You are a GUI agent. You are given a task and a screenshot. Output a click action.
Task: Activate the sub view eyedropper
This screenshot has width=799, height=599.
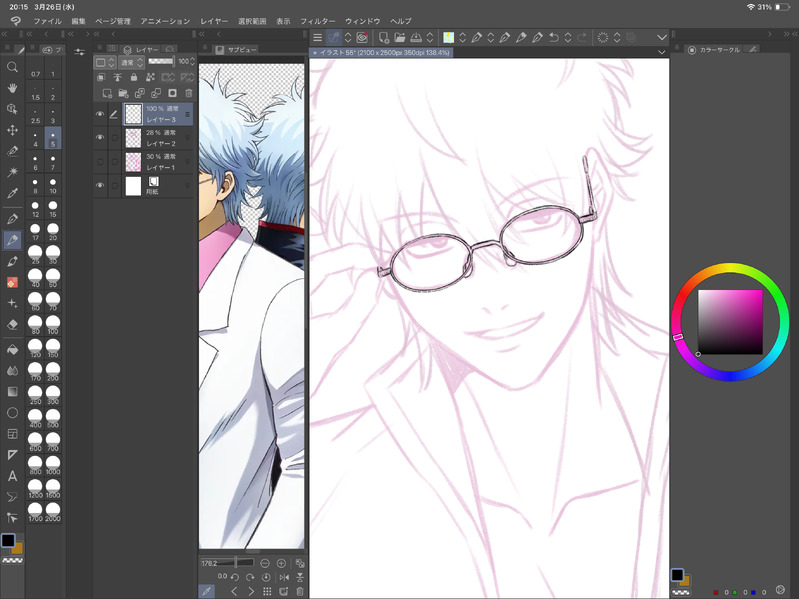(206, 591)
